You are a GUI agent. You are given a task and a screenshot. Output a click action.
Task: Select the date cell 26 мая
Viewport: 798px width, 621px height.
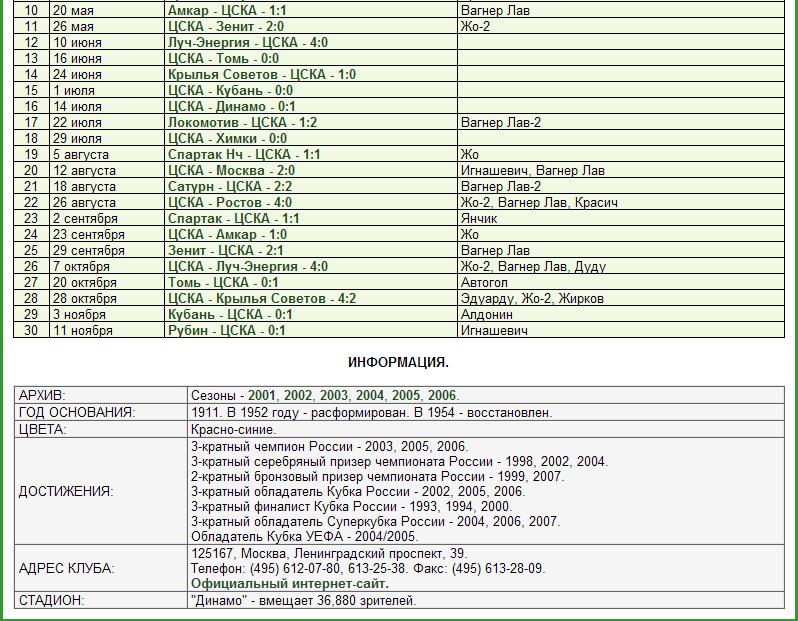[107, 26]
